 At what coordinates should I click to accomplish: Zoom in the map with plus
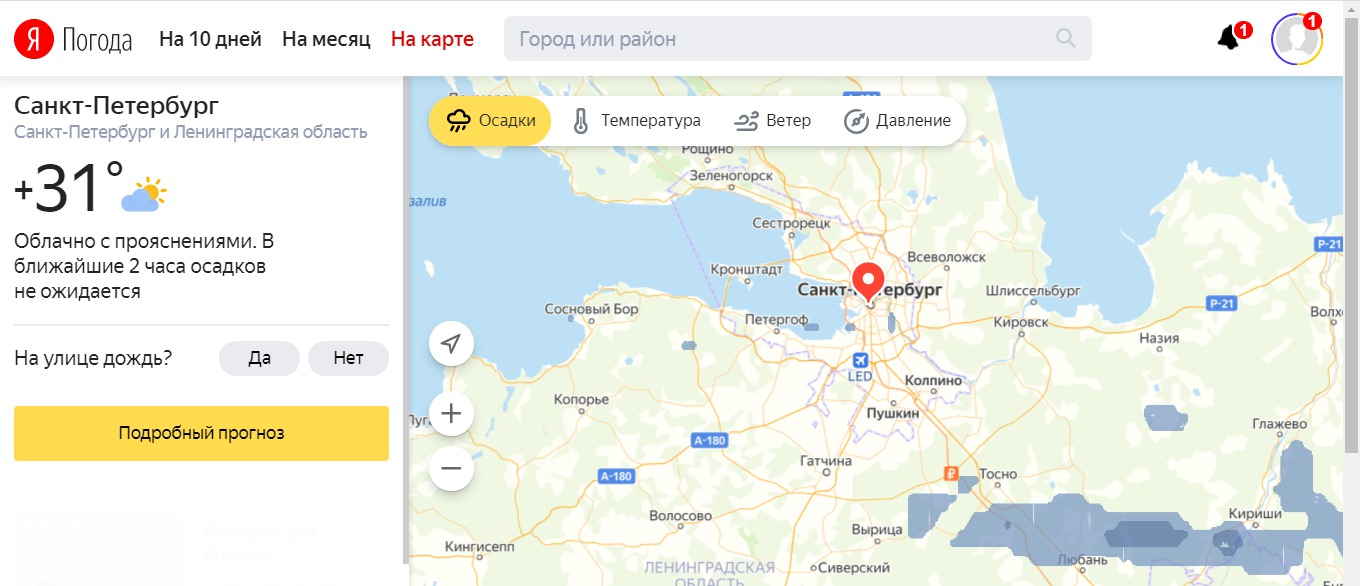(451, 413)
